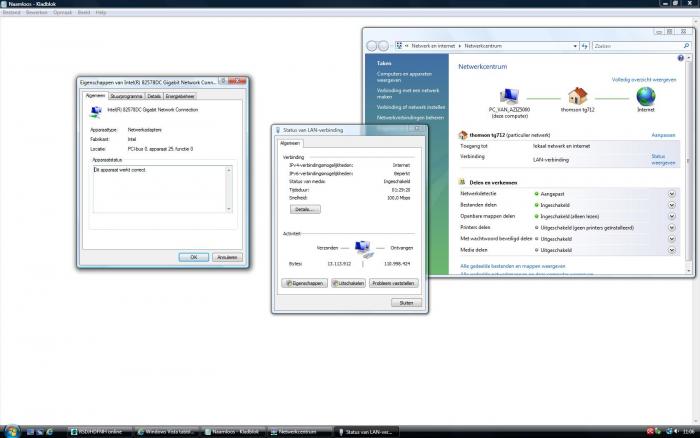The image size is (700, 438).
Task: Click the PC_VAN computer icon in Netwerkcentrum
Action: [509, 96]
